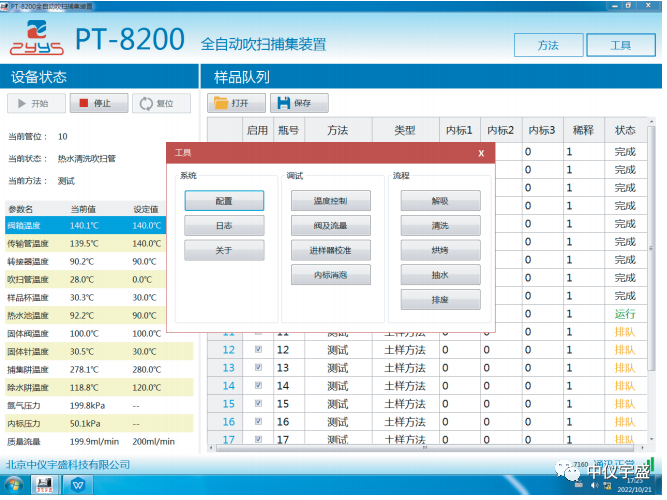Uncheck the 启用 checkbox for row 14
The width and height of the screenshot is (667, 500).
click(x=258, y=386)
